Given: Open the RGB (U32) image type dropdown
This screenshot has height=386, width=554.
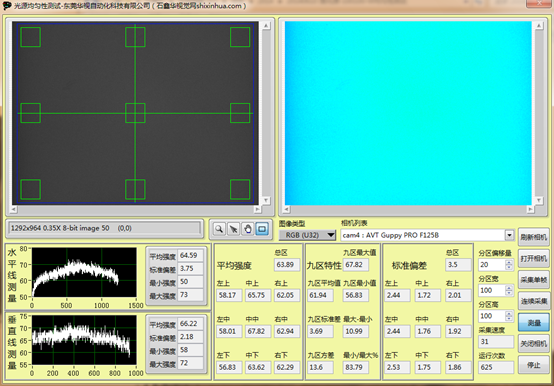Looking at the screenshot, I should (307, 235).
